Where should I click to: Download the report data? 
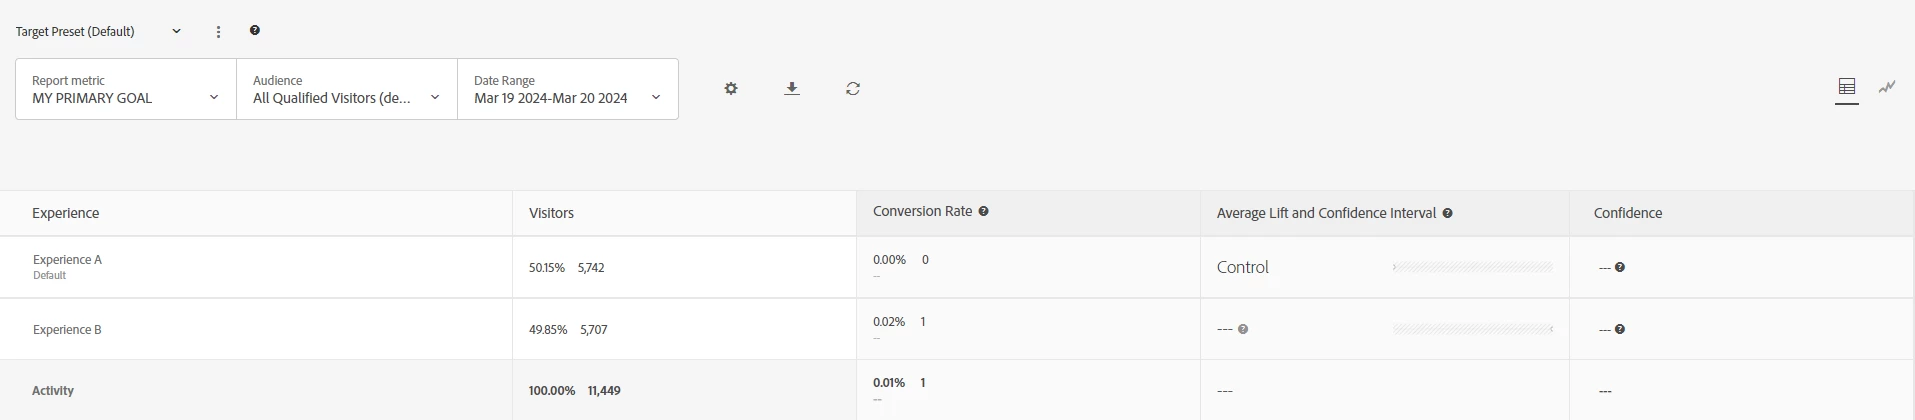792,89
